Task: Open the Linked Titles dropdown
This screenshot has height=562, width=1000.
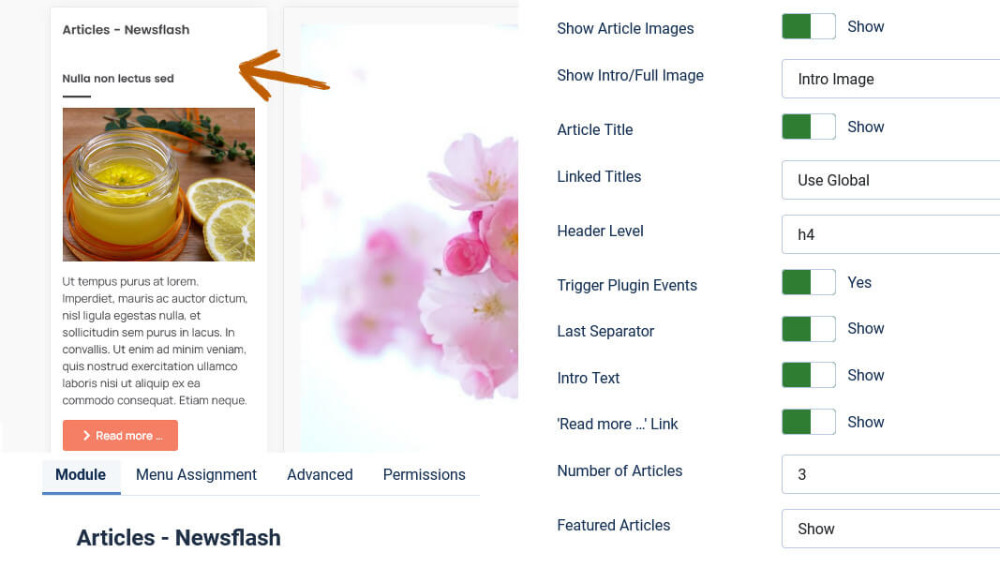Action: [x=891, y=180]
